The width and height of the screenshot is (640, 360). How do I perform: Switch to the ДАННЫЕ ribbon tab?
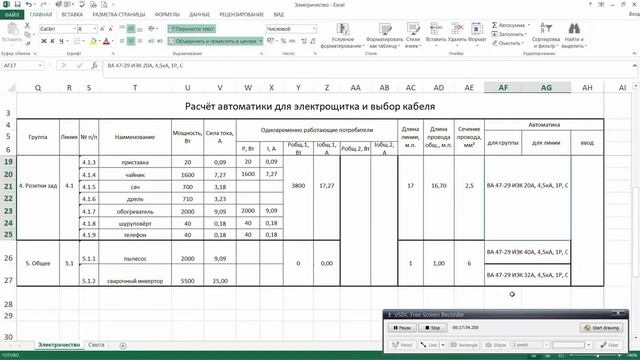(x=199, y=15)
